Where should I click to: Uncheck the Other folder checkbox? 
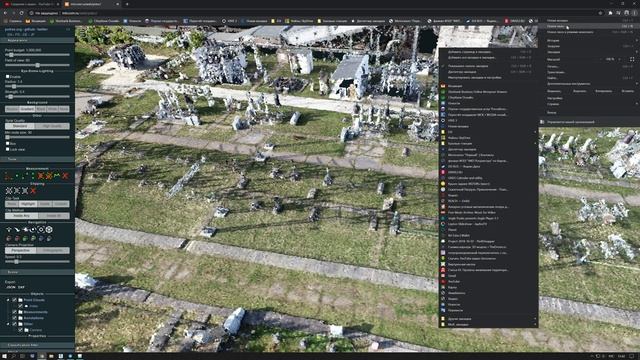point(14,324)
